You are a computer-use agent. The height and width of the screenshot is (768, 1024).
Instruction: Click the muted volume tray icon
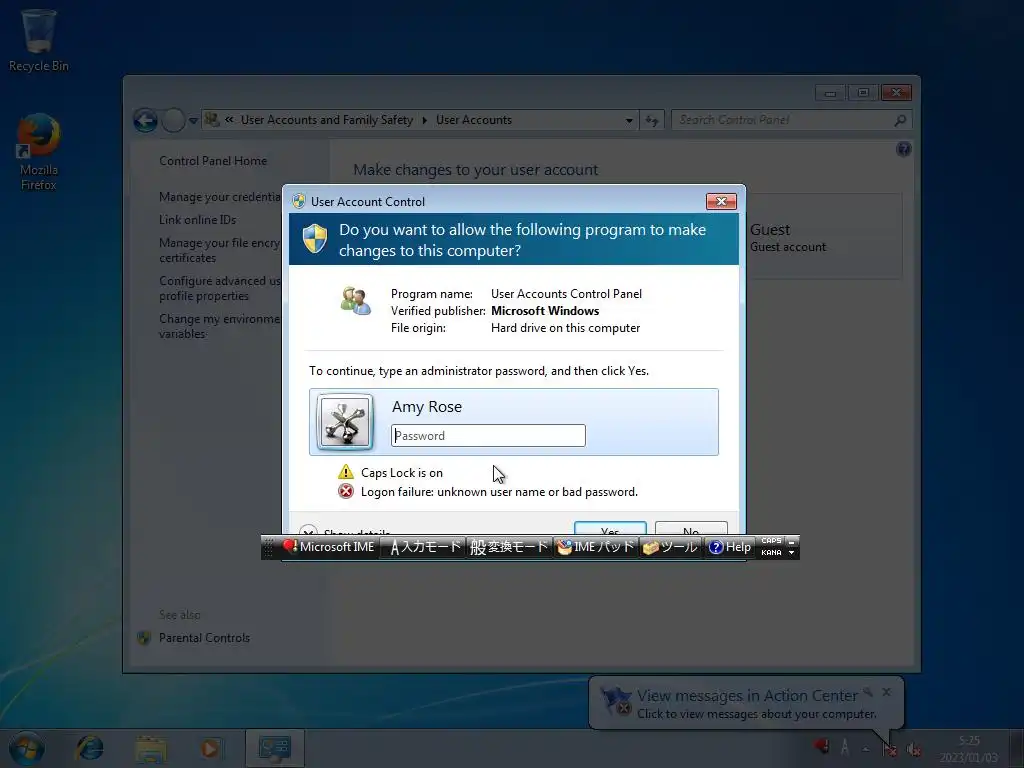(914, 748)
